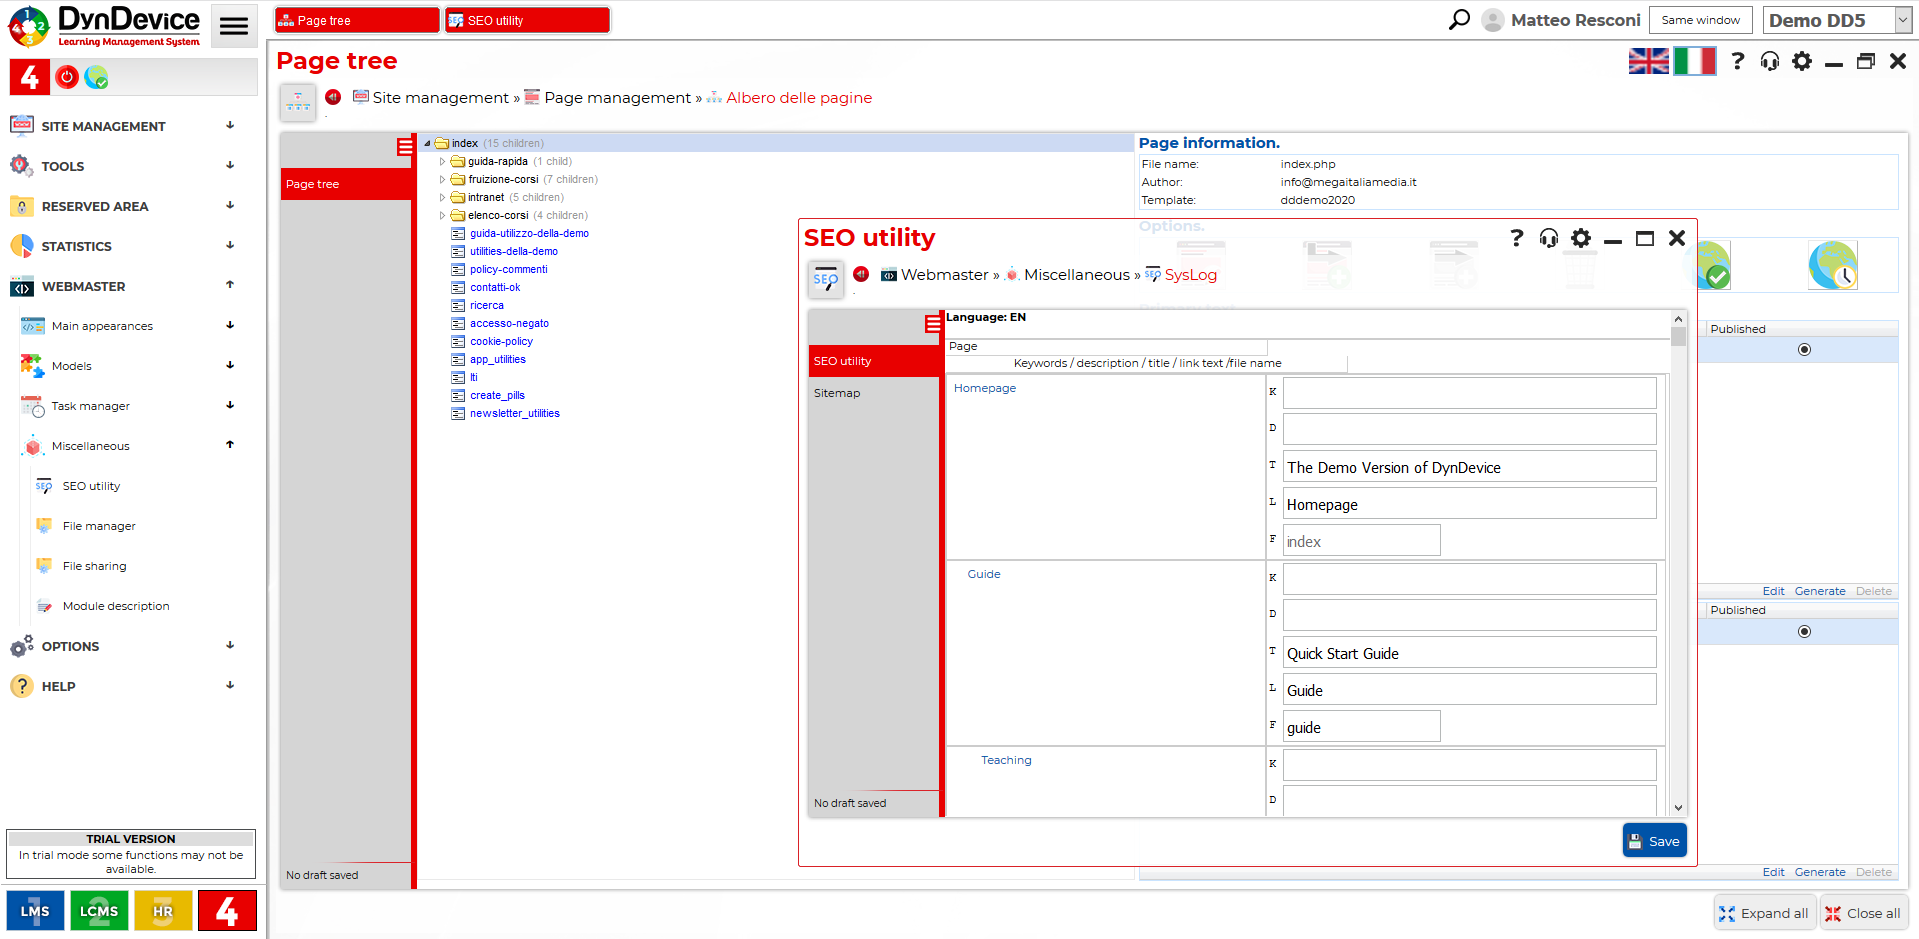This screenshot has height=939, width=1919.
Task: Open SEO utility support headset icon
Action: coord(1549,238)
